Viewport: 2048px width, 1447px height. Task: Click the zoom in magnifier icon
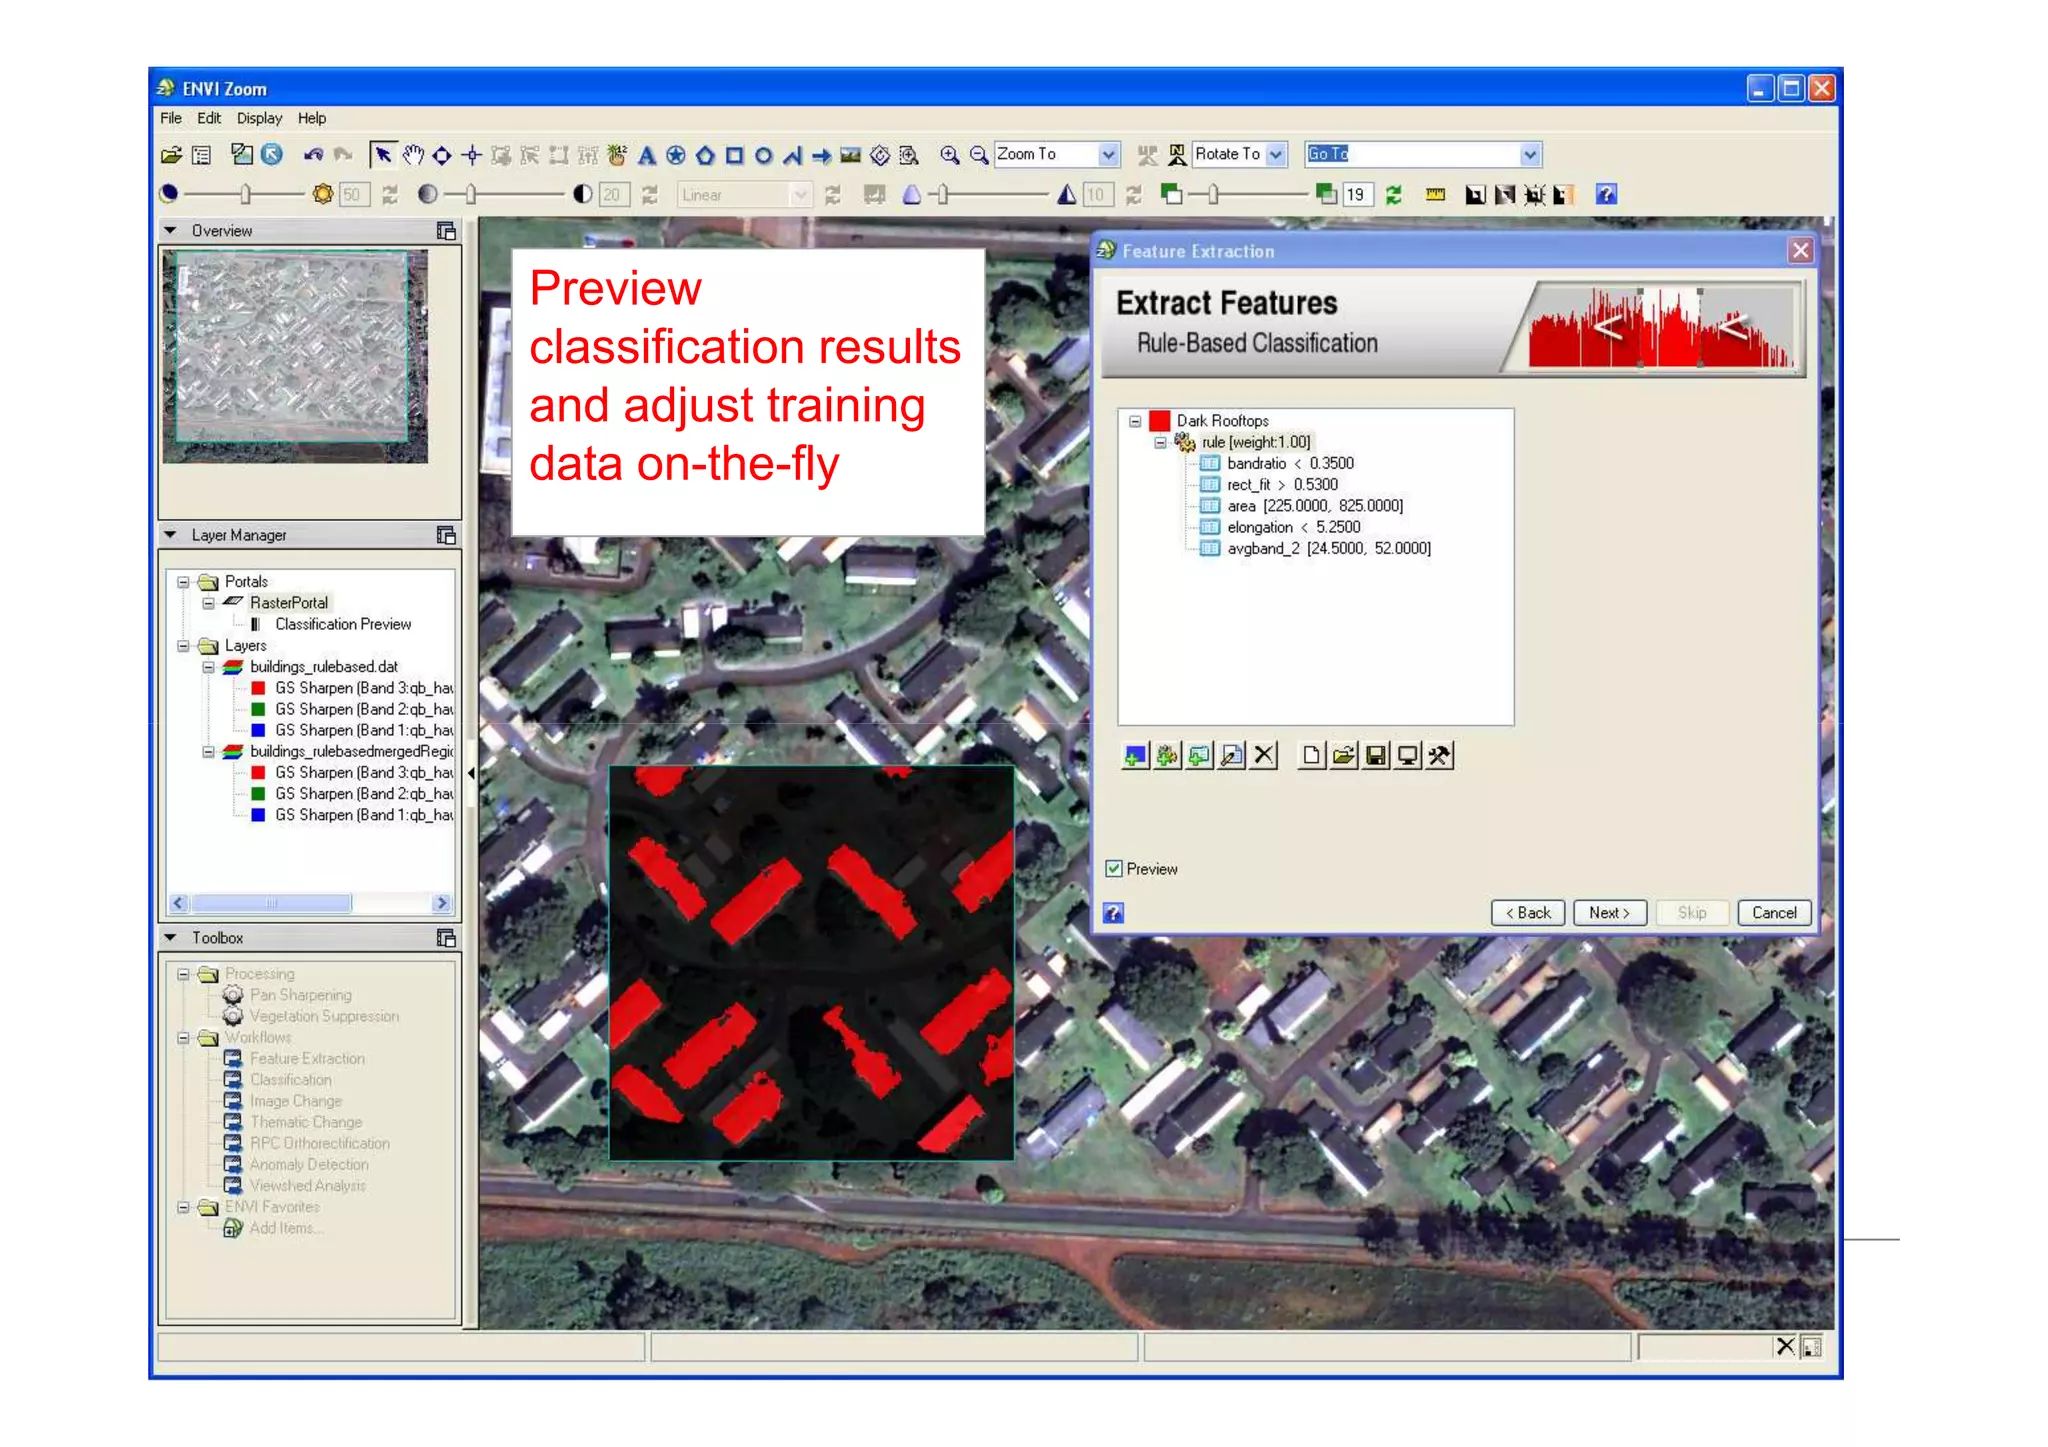(949, 155)
